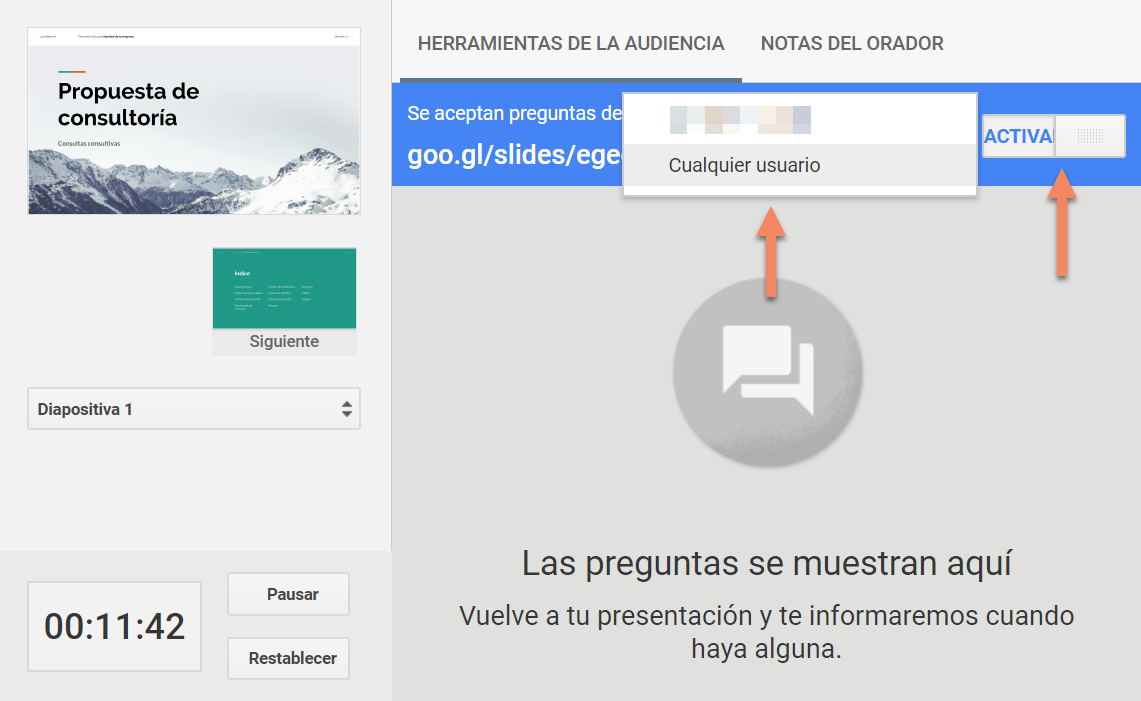The width and height of the screenshot is (1141, 701).
Task: Click the Propuesta de consultoría slide thumbnail
Action: [x=193, y=120]
